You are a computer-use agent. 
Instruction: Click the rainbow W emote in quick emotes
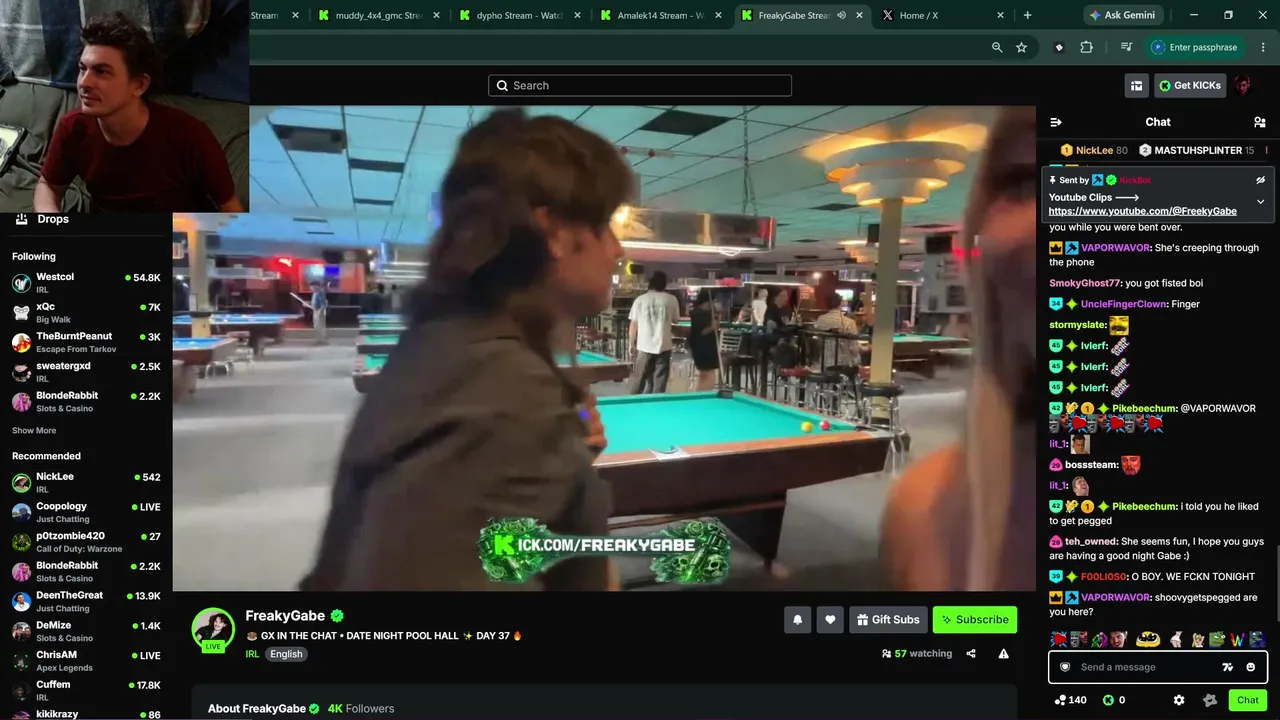[x=1237, y=640]
